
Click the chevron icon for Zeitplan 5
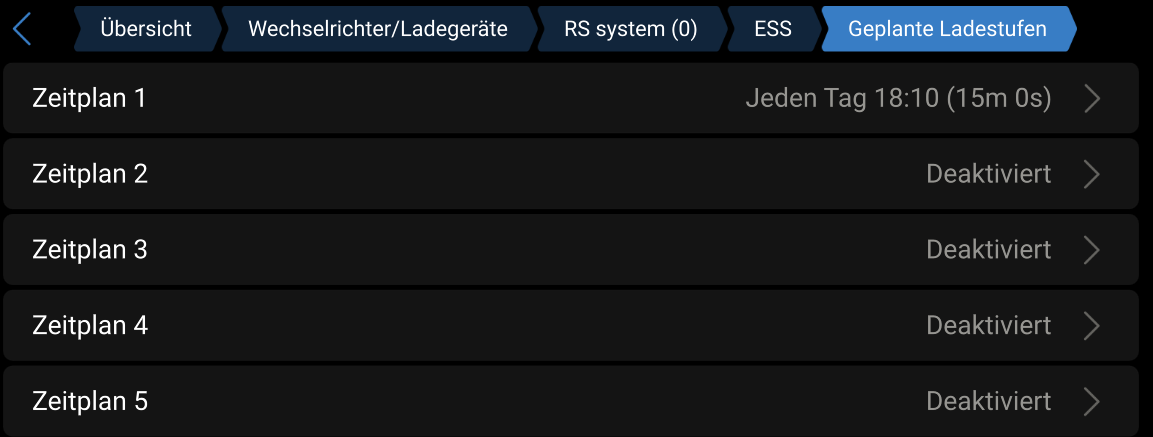click(x=1092, y=402)
